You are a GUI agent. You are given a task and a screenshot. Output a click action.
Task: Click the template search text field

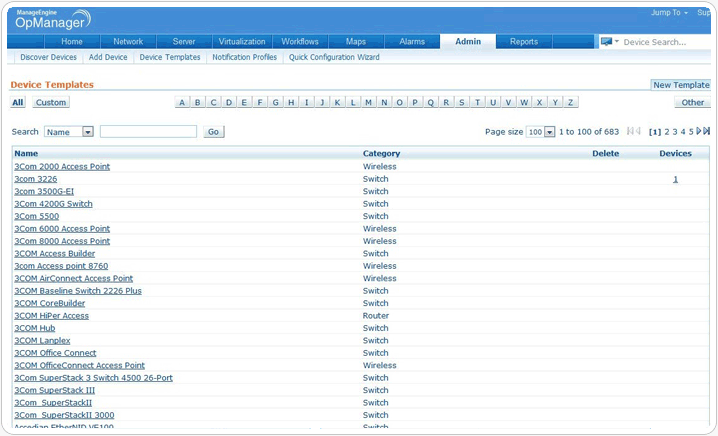point(148,132)
